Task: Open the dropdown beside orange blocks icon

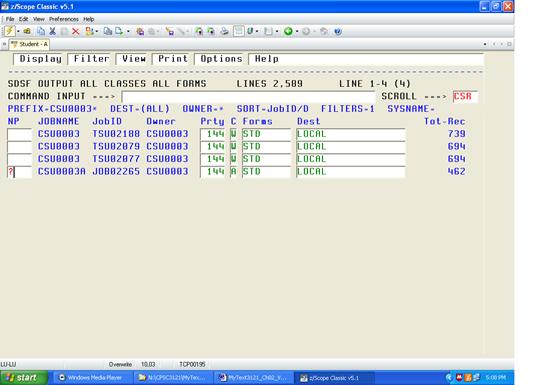Action: [x=97, y=32]
